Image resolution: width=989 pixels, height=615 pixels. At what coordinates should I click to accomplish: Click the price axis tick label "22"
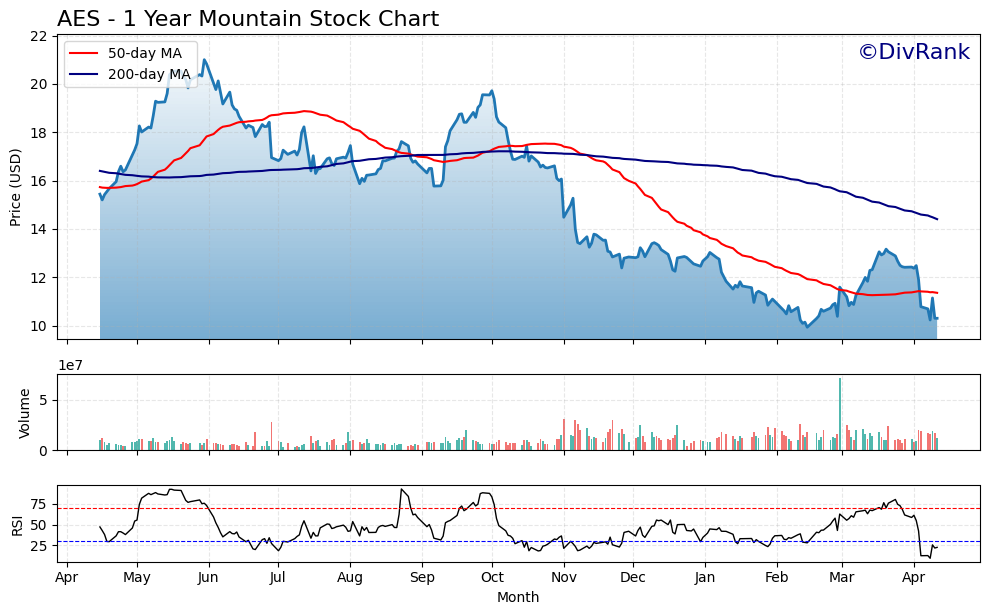(x=39, y=37)
